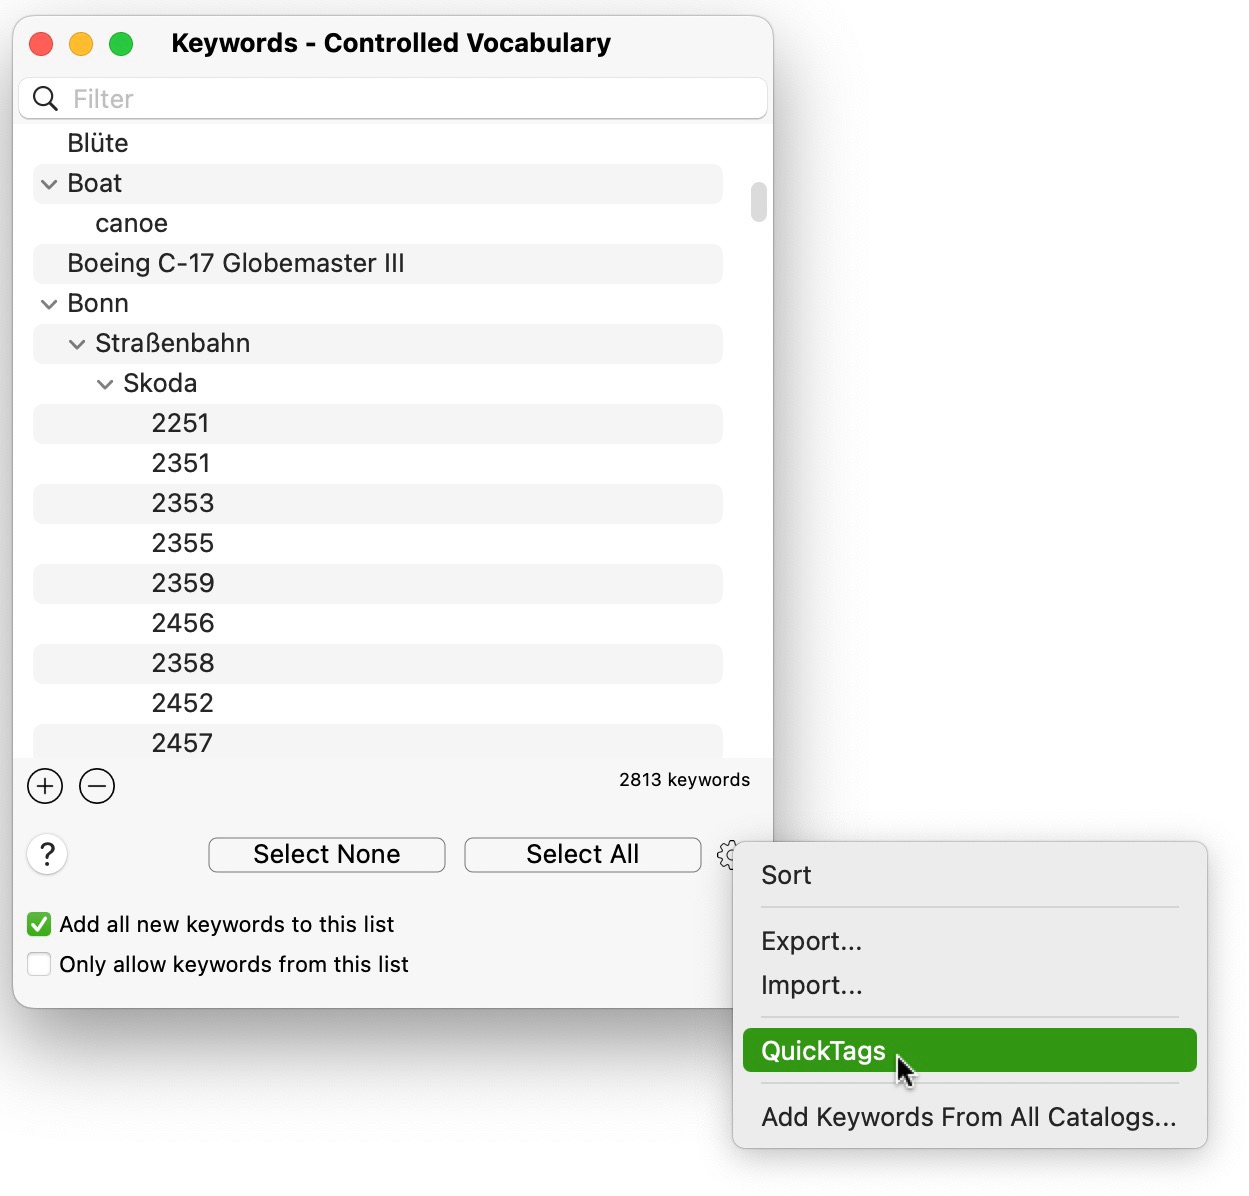Collapse the Straßenbahn subgroup
1249x1196 pixels.
point(76,343)
